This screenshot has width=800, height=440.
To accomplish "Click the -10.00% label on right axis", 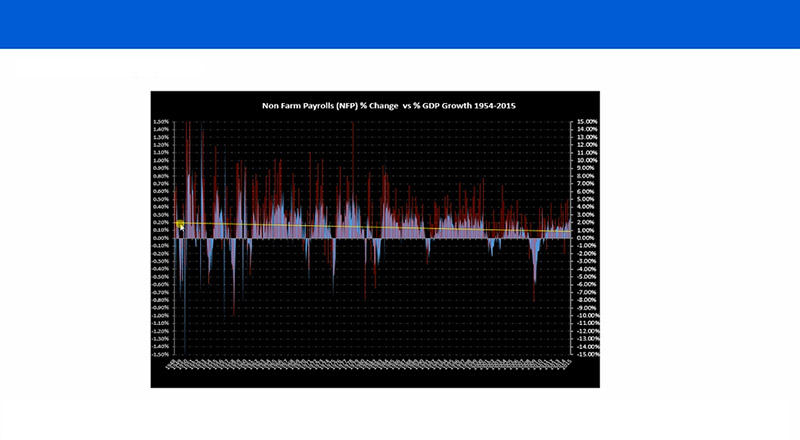I will click(587, 315).
